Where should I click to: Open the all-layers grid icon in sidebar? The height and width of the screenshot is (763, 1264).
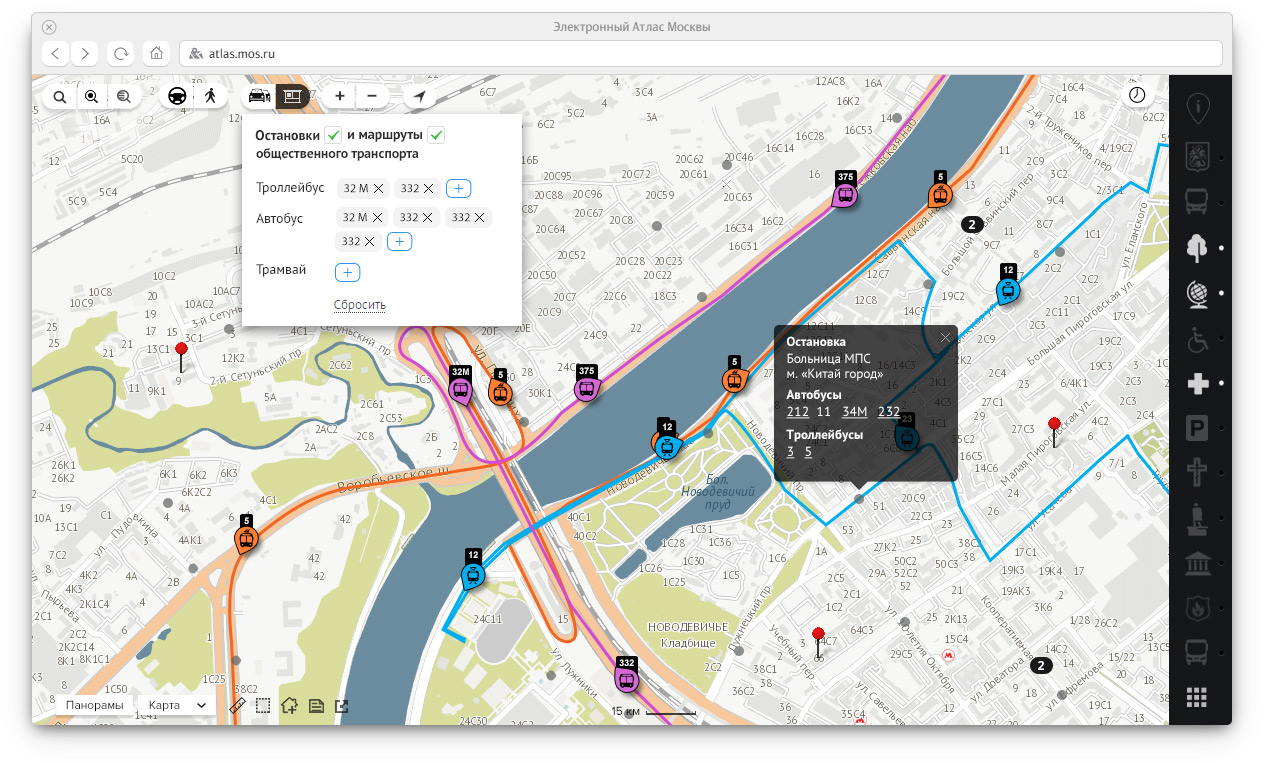1197,698
